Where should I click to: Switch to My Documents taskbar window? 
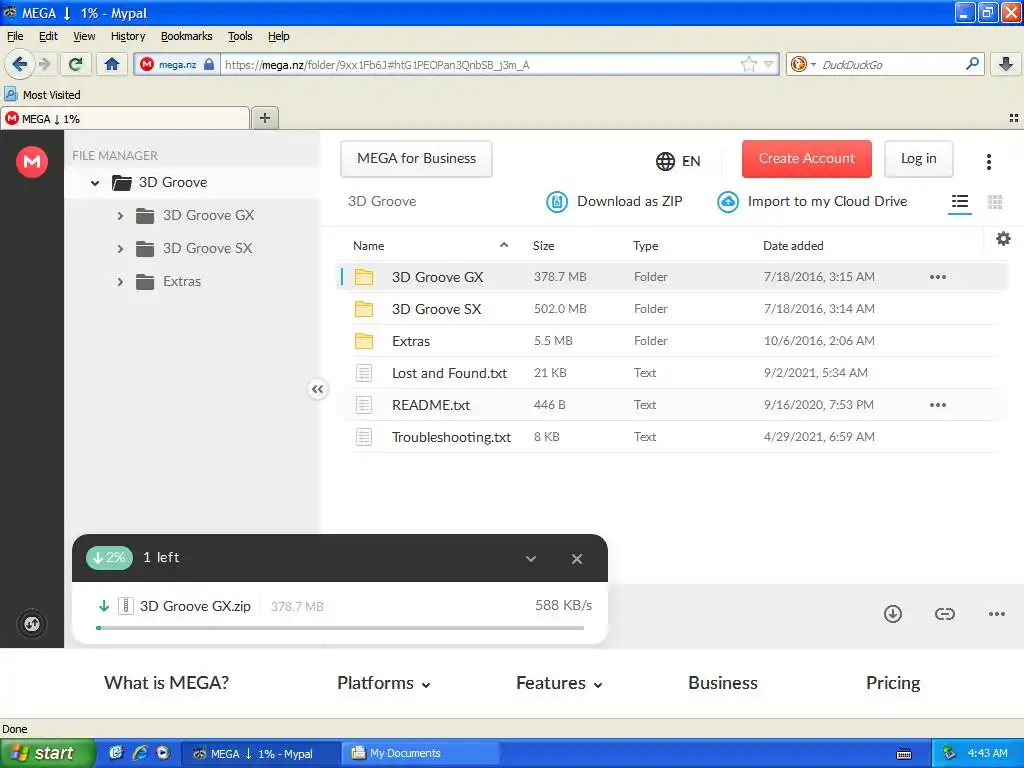point(419,753)
